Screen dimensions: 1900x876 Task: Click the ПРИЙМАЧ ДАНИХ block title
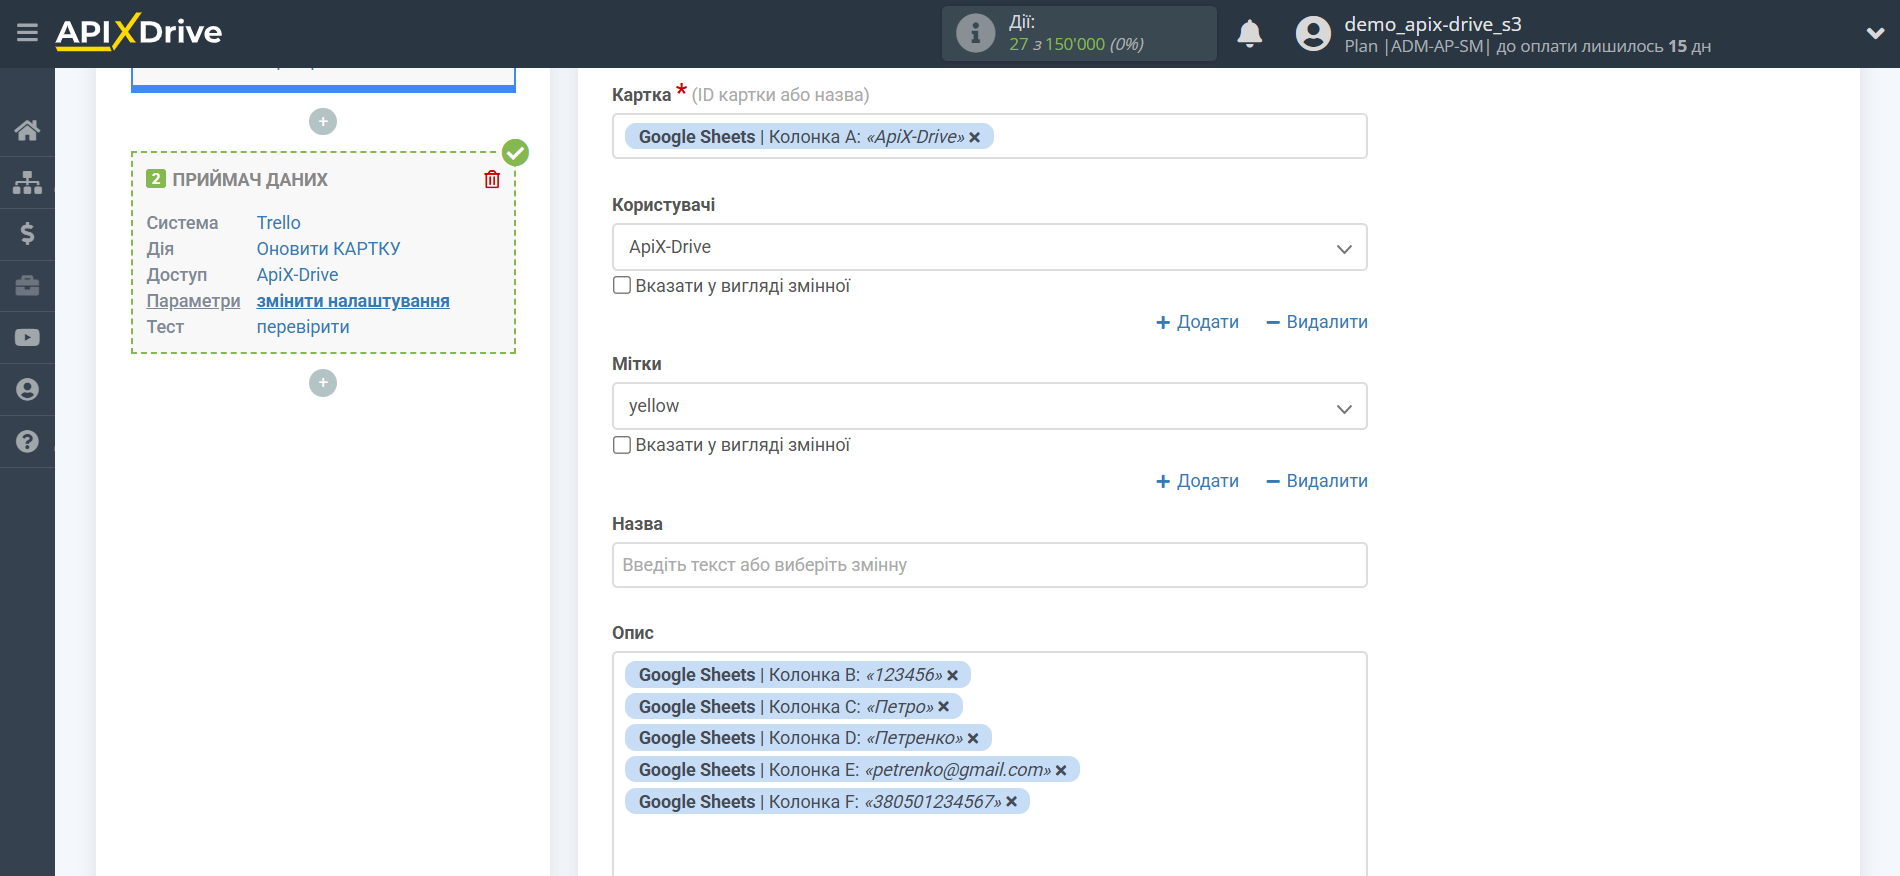pos(250,180)
